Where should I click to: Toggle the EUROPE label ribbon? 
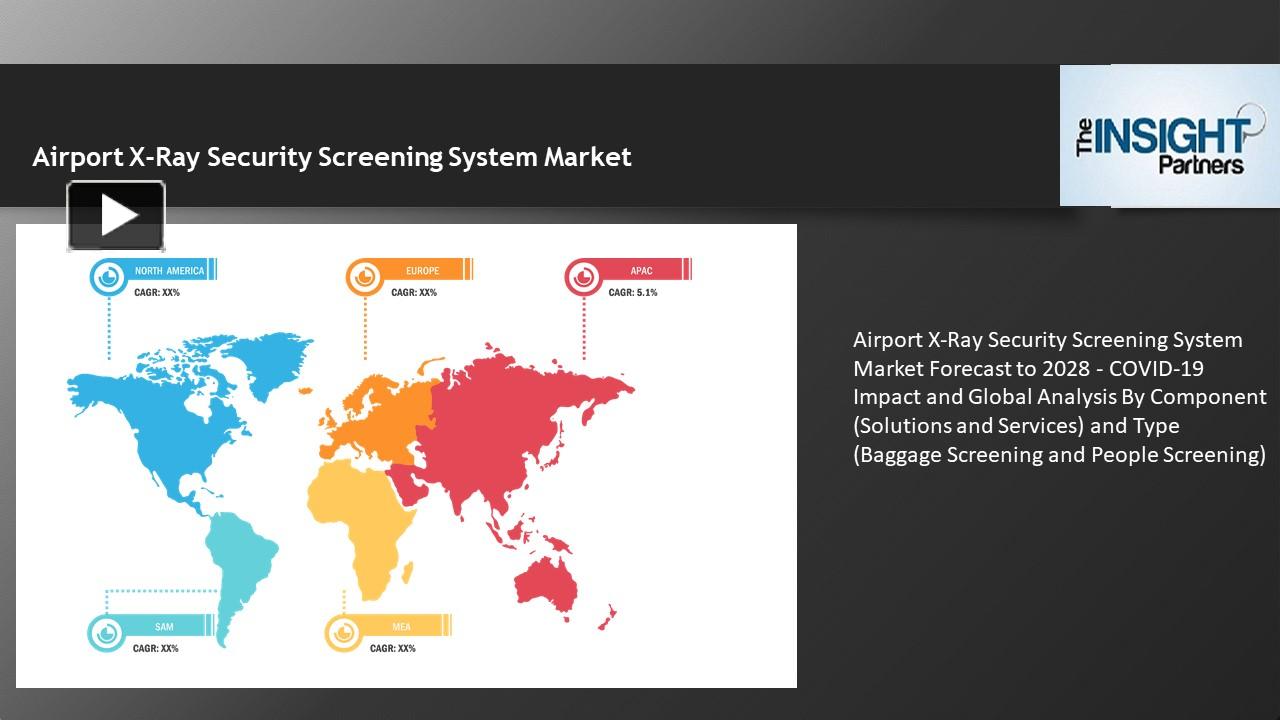(424, 269)
